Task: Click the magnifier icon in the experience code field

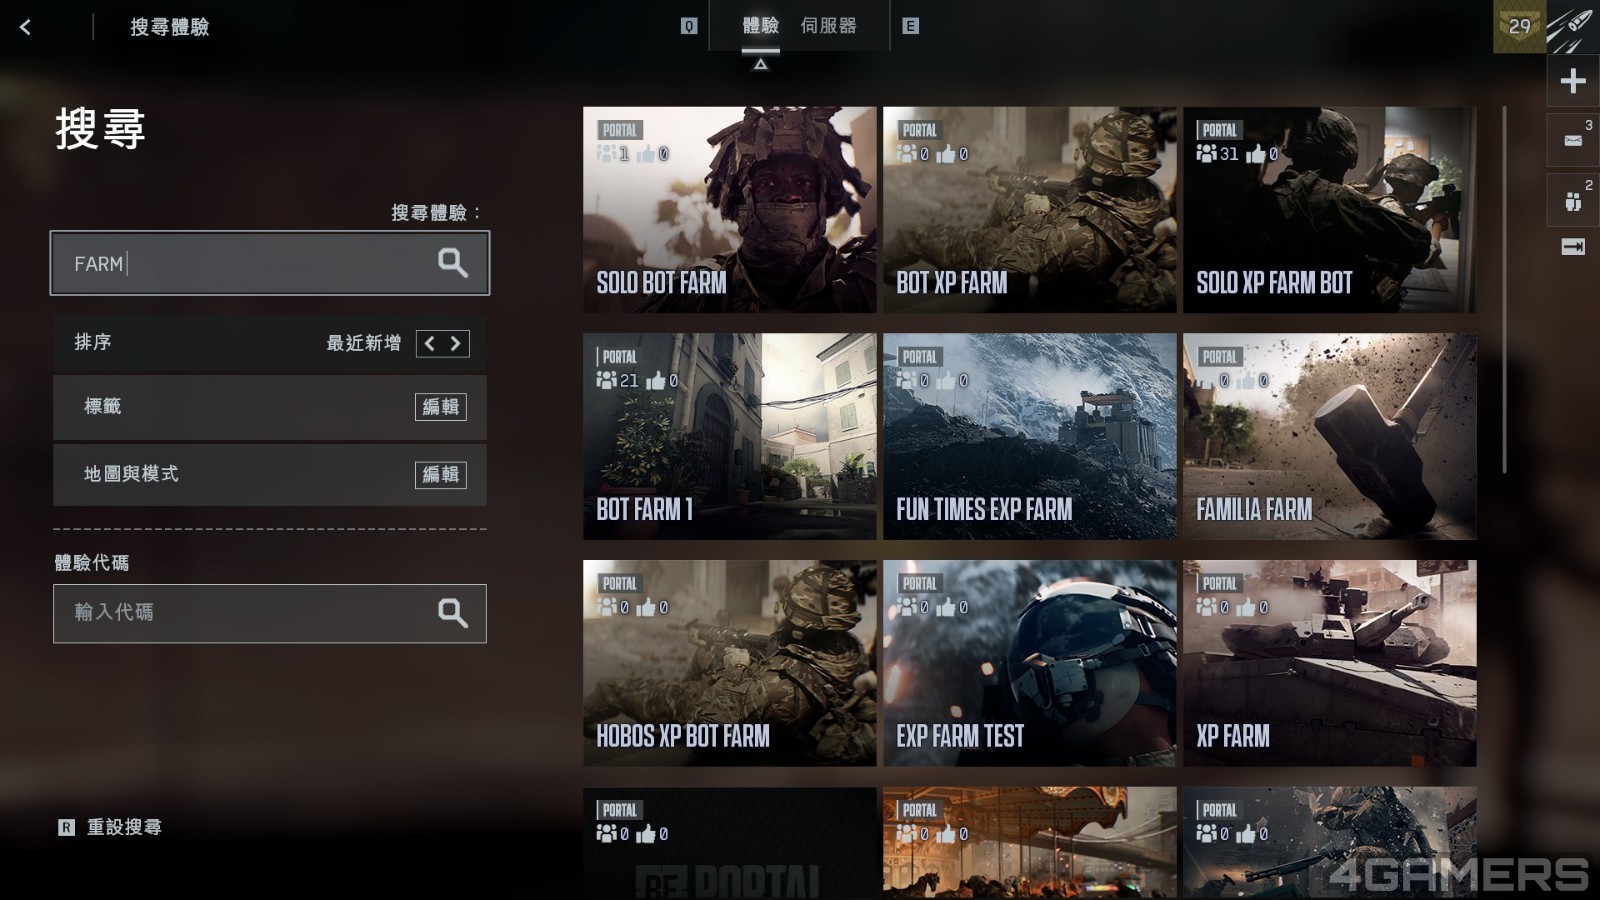Action: [x=452, y=613]
